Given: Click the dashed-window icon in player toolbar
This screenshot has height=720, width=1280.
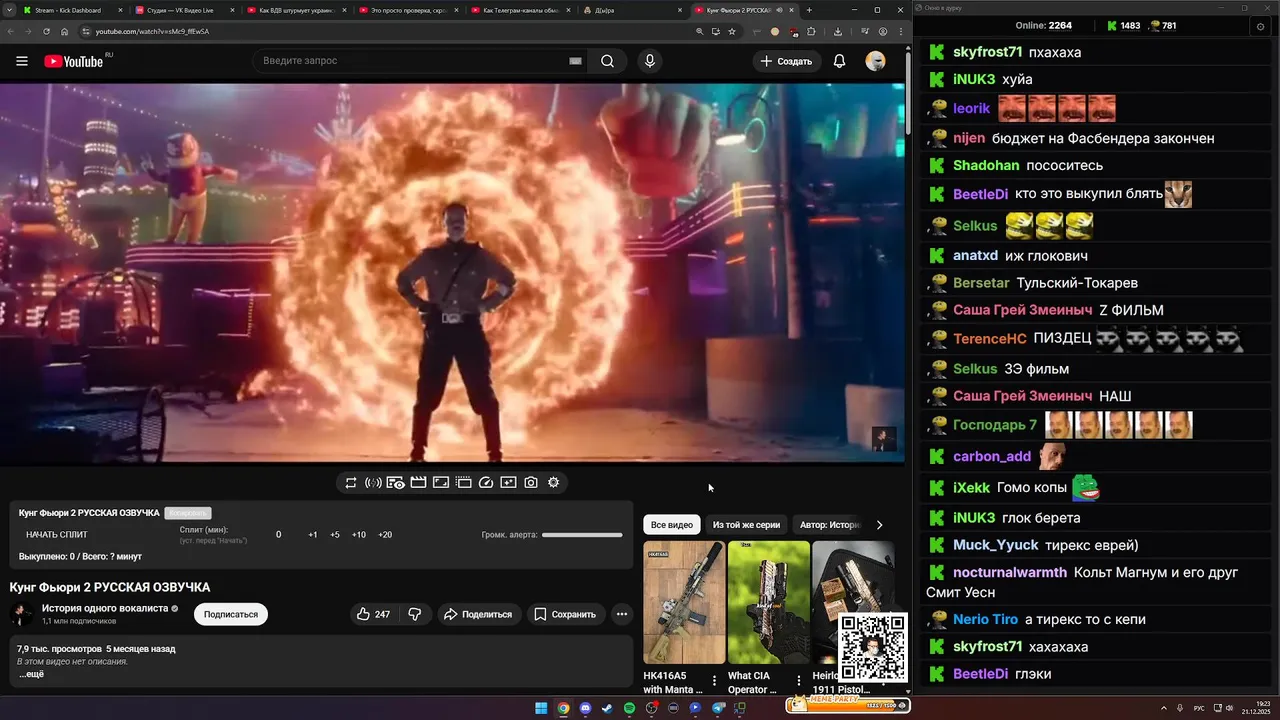Looking at the screenshot, I should (x=463, y=482).
